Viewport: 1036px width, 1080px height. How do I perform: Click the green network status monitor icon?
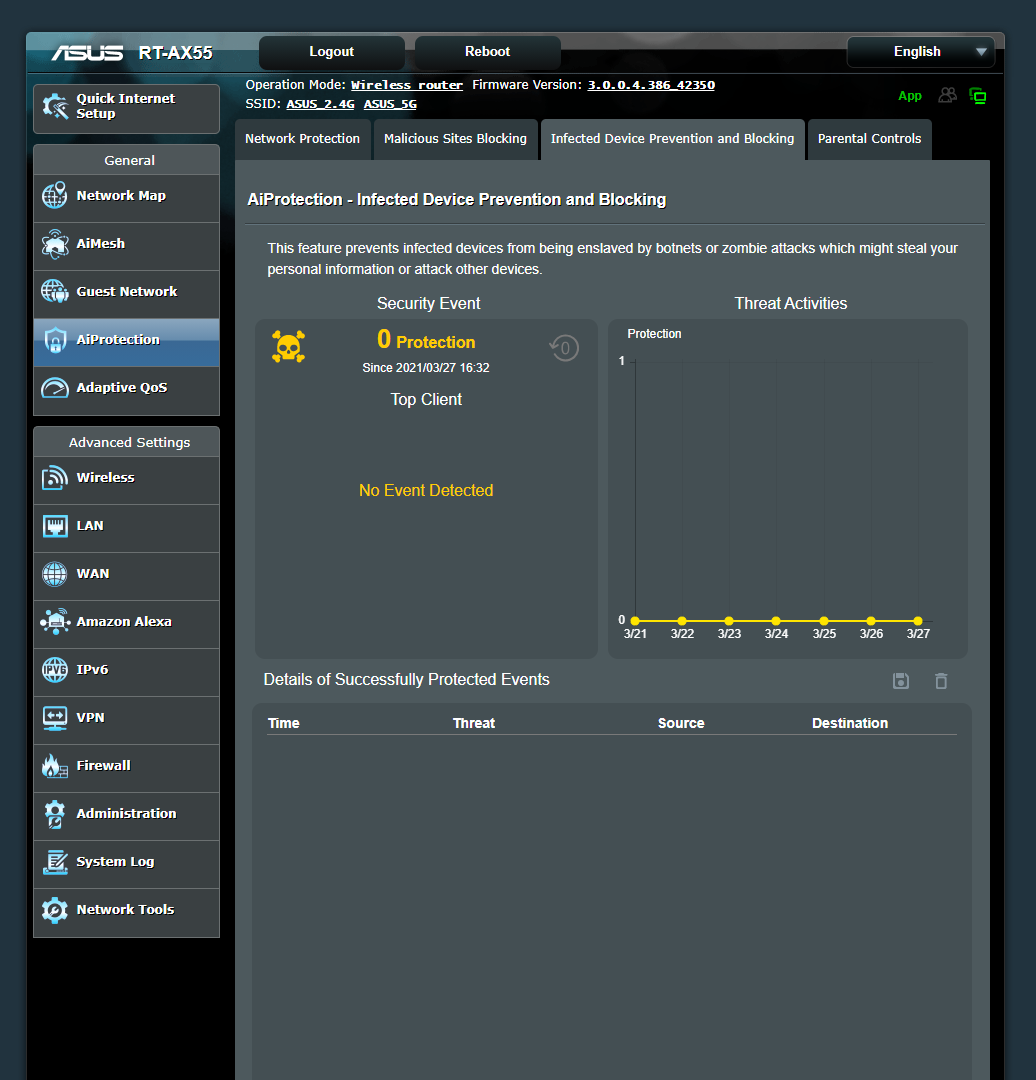(978, 96)
